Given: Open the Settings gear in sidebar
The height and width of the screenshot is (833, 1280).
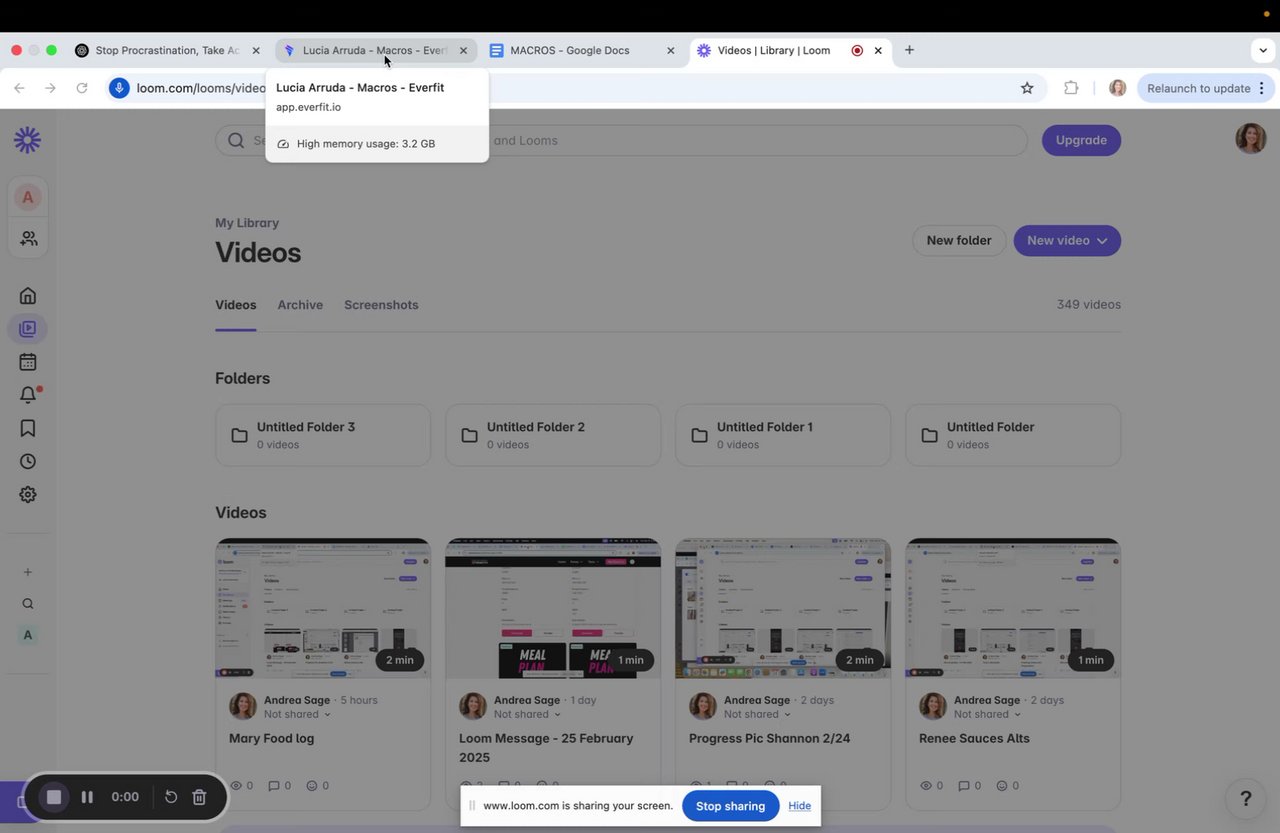Looking at the screenshot, I should (x=28, y=494).
